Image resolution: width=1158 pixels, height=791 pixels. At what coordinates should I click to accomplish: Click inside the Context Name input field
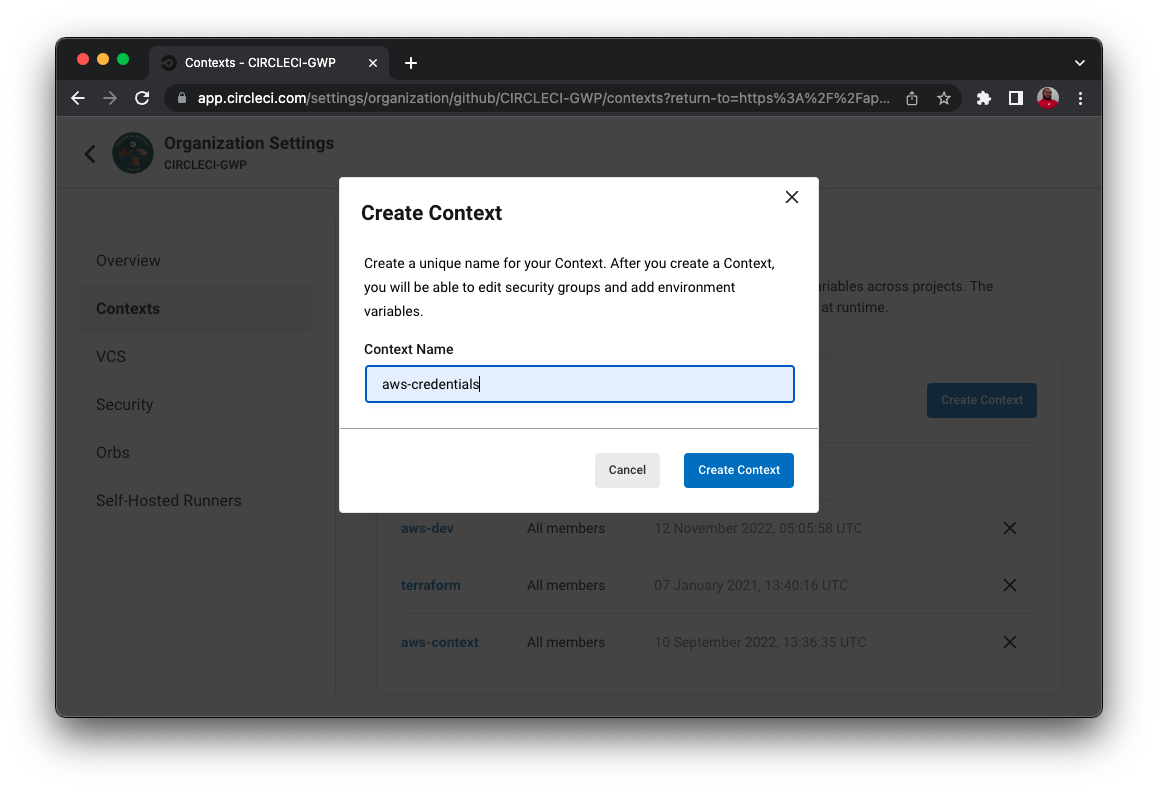[x=580, y=384]
